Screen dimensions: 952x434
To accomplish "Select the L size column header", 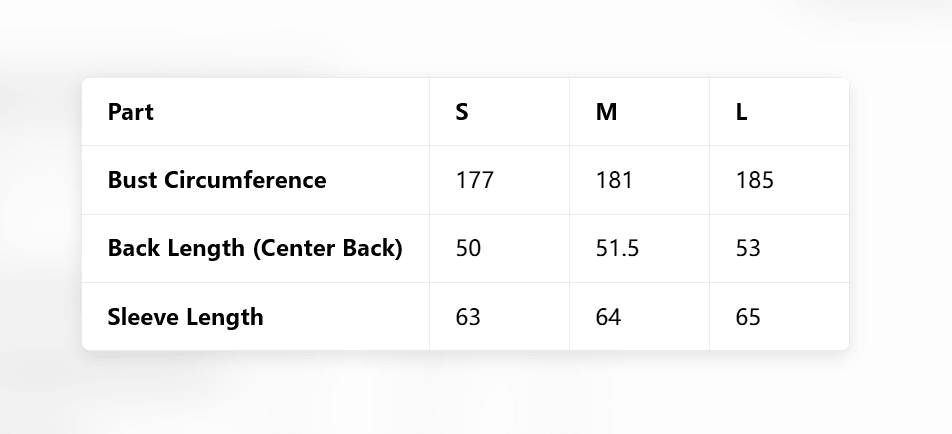I will (x=742, y=112).
